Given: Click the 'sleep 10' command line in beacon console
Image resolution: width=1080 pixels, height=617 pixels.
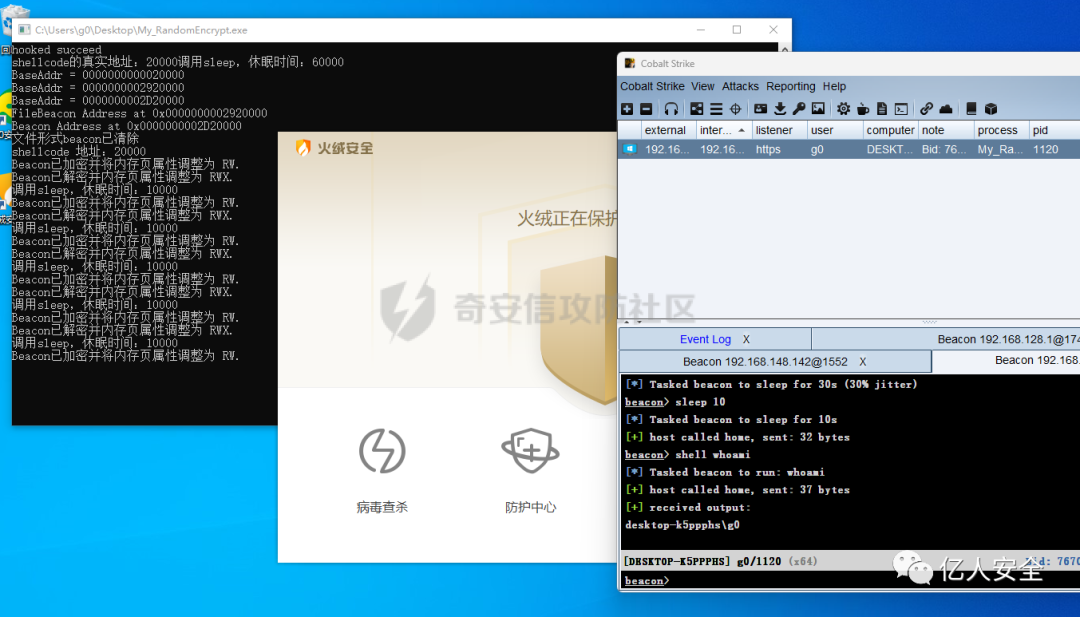Looking at the screenshot, I should click(675, 401).
